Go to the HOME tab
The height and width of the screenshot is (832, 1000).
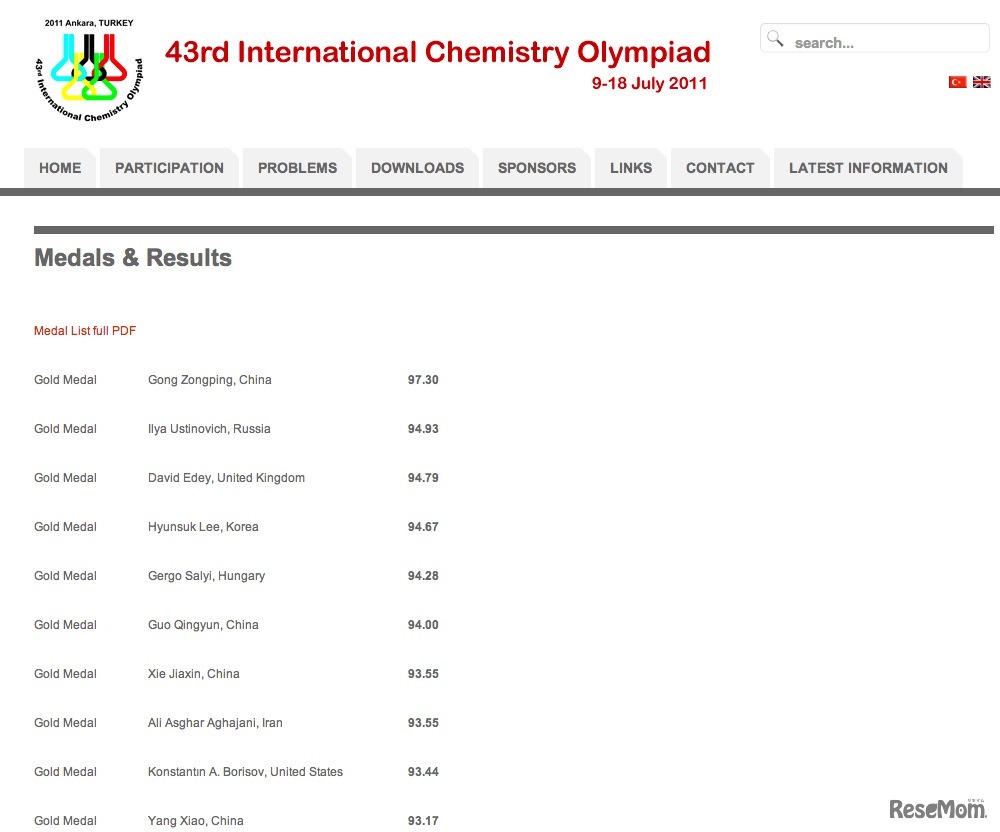(59, 167)
